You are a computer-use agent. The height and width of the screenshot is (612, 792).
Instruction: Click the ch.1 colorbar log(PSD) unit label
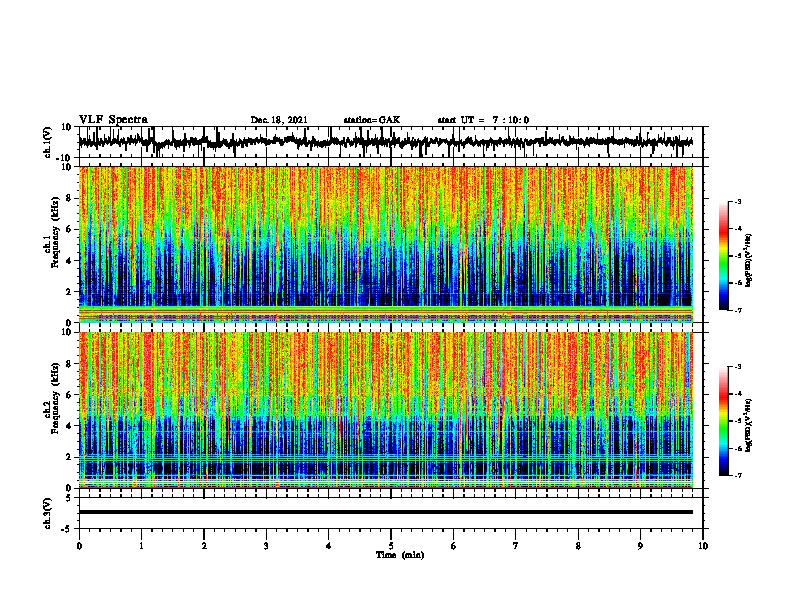(749, 260)
